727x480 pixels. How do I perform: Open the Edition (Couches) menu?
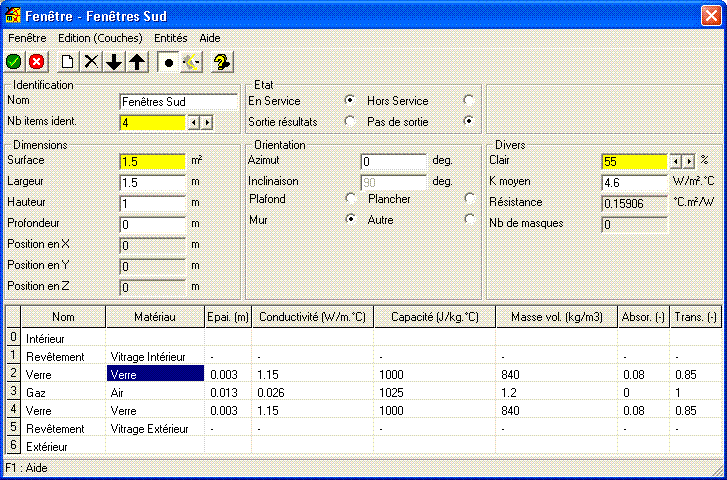coord(100,38)
